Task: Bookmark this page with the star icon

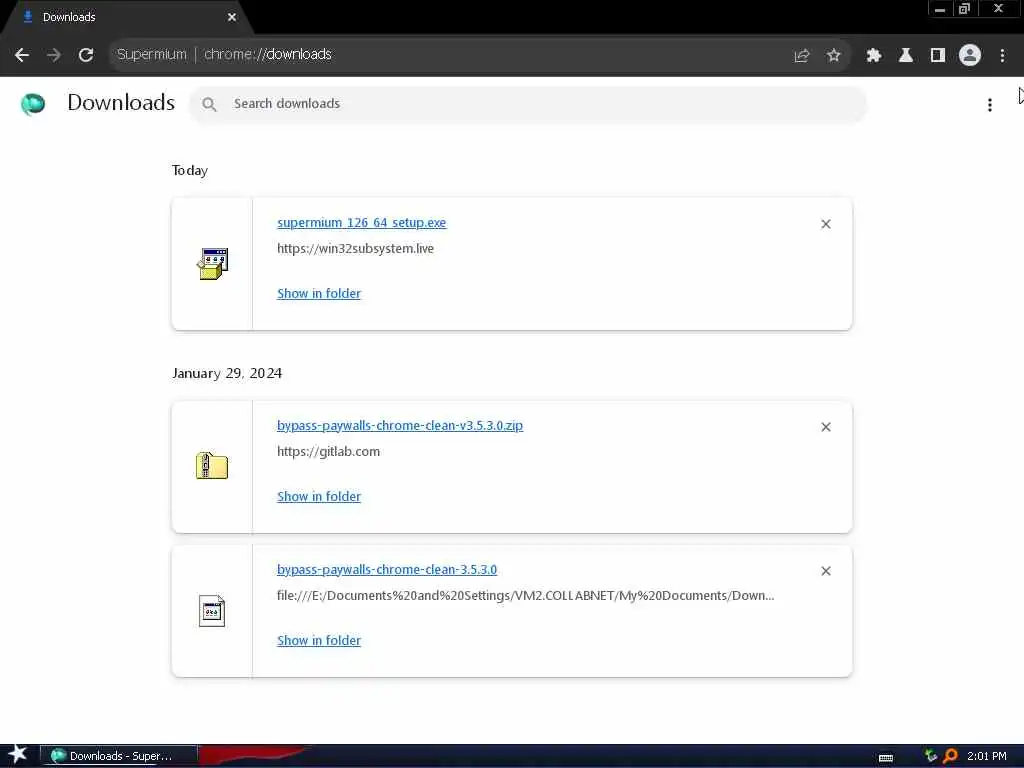Action: (x=833, y=56)
